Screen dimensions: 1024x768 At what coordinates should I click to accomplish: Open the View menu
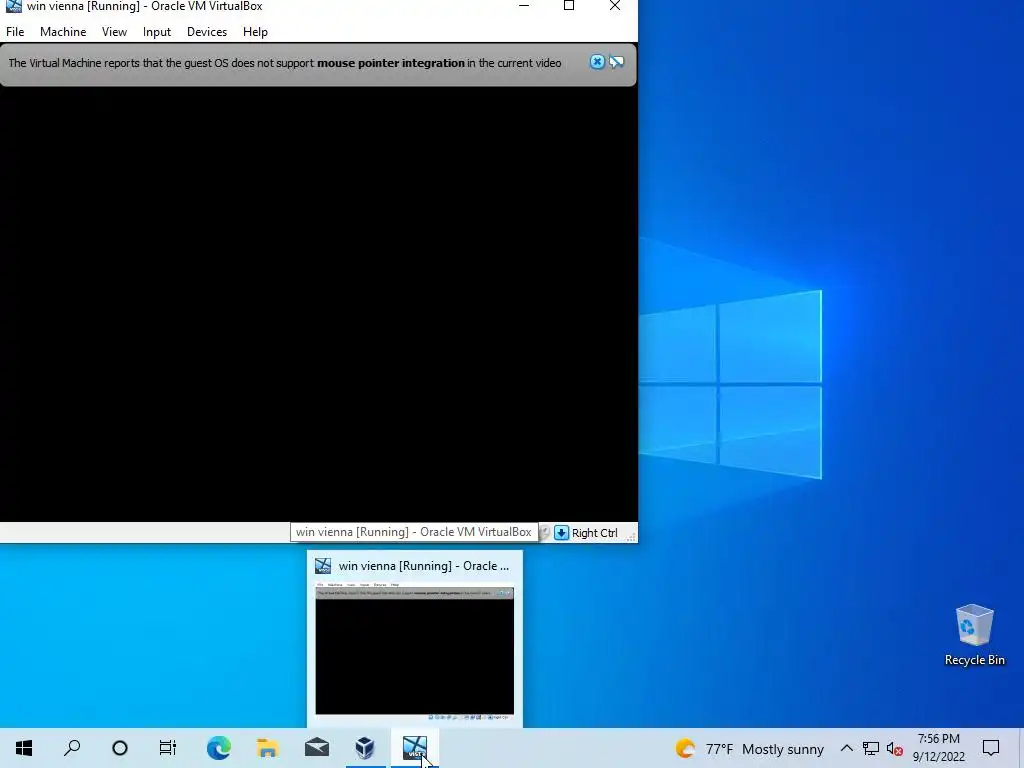[114, 31]
